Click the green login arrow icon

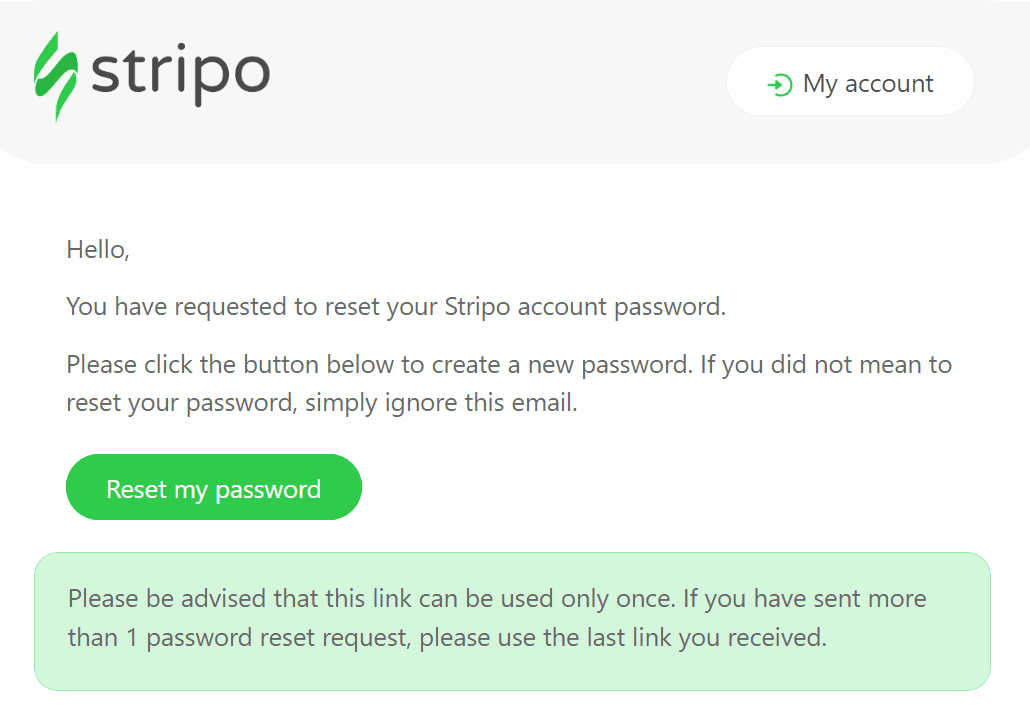[780, 85]
